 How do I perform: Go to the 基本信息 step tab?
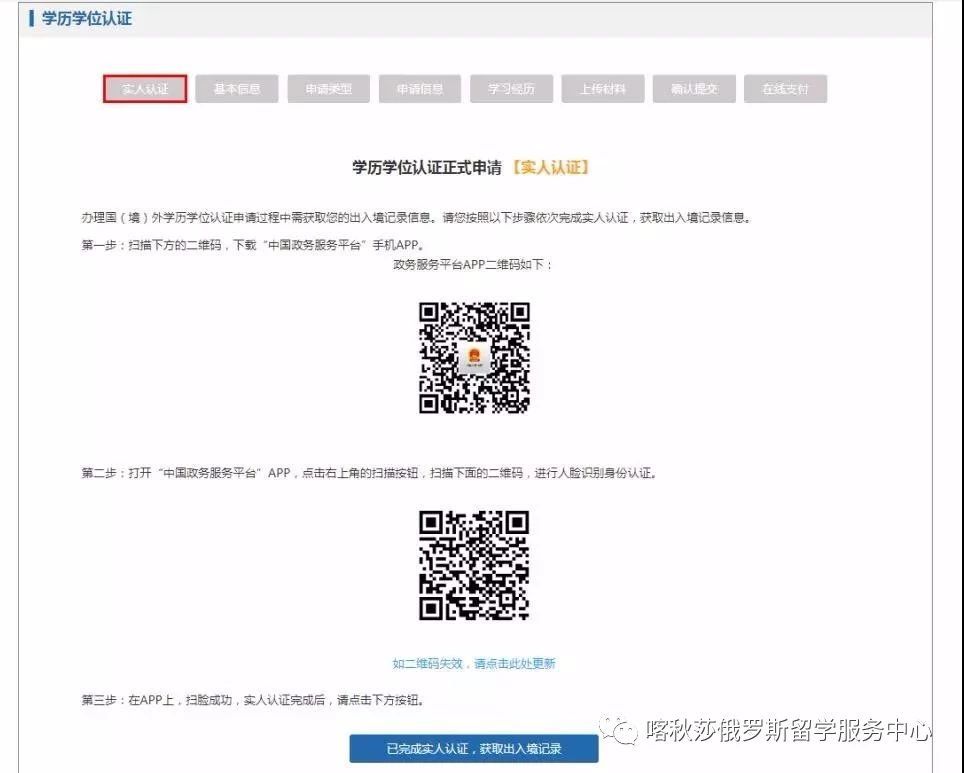237,89
